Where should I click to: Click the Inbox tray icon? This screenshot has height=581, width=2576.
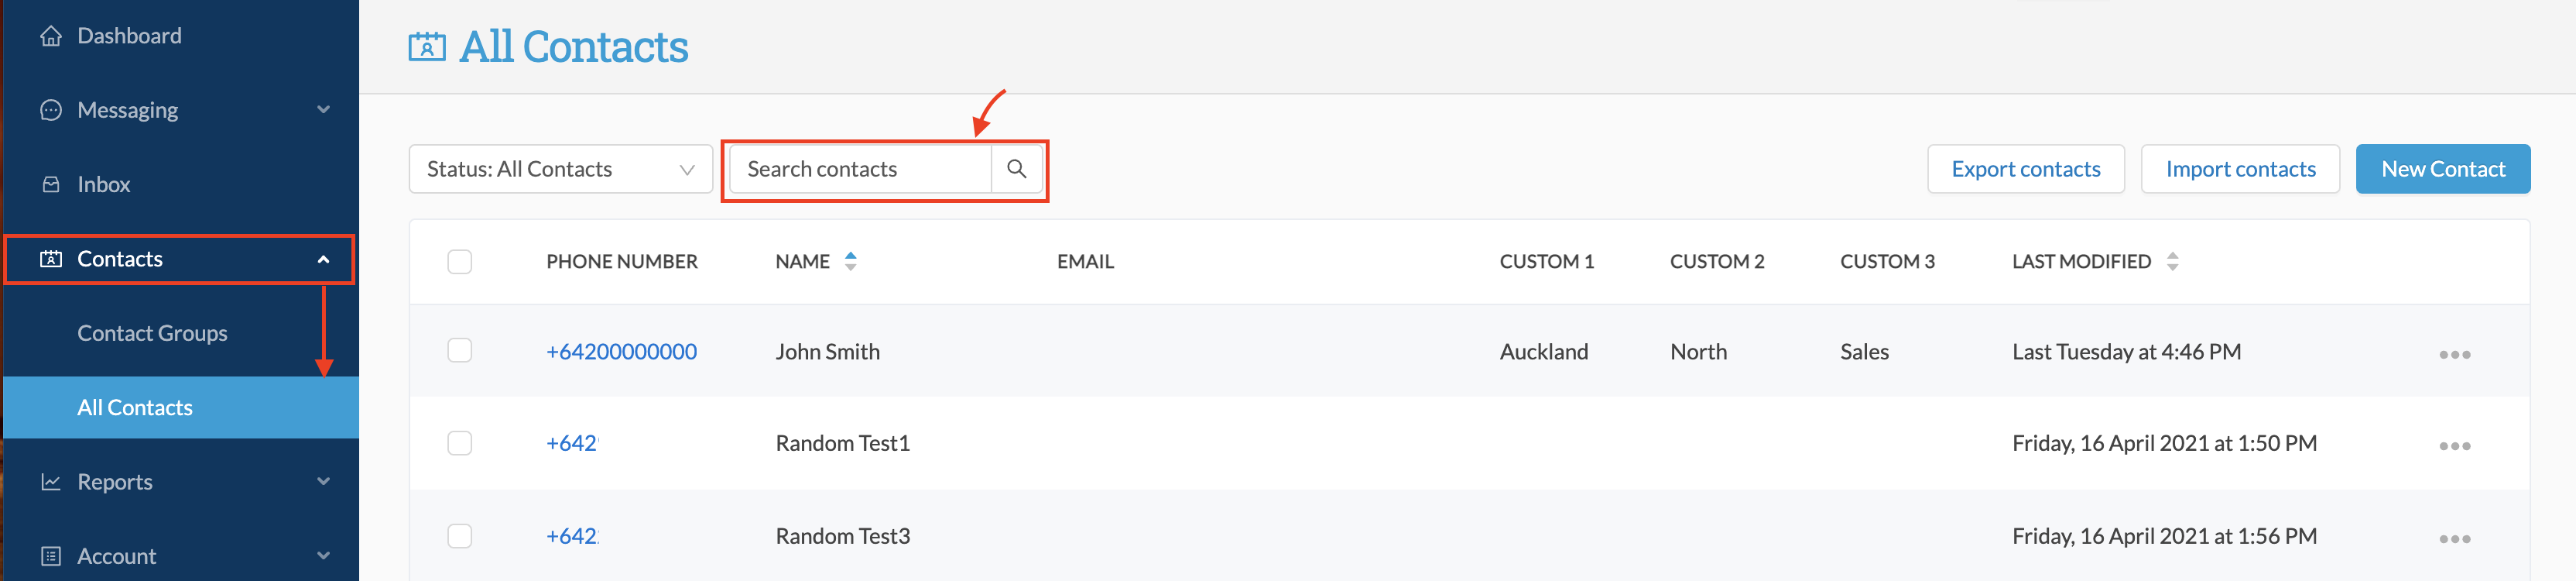[x=51, y=185]
